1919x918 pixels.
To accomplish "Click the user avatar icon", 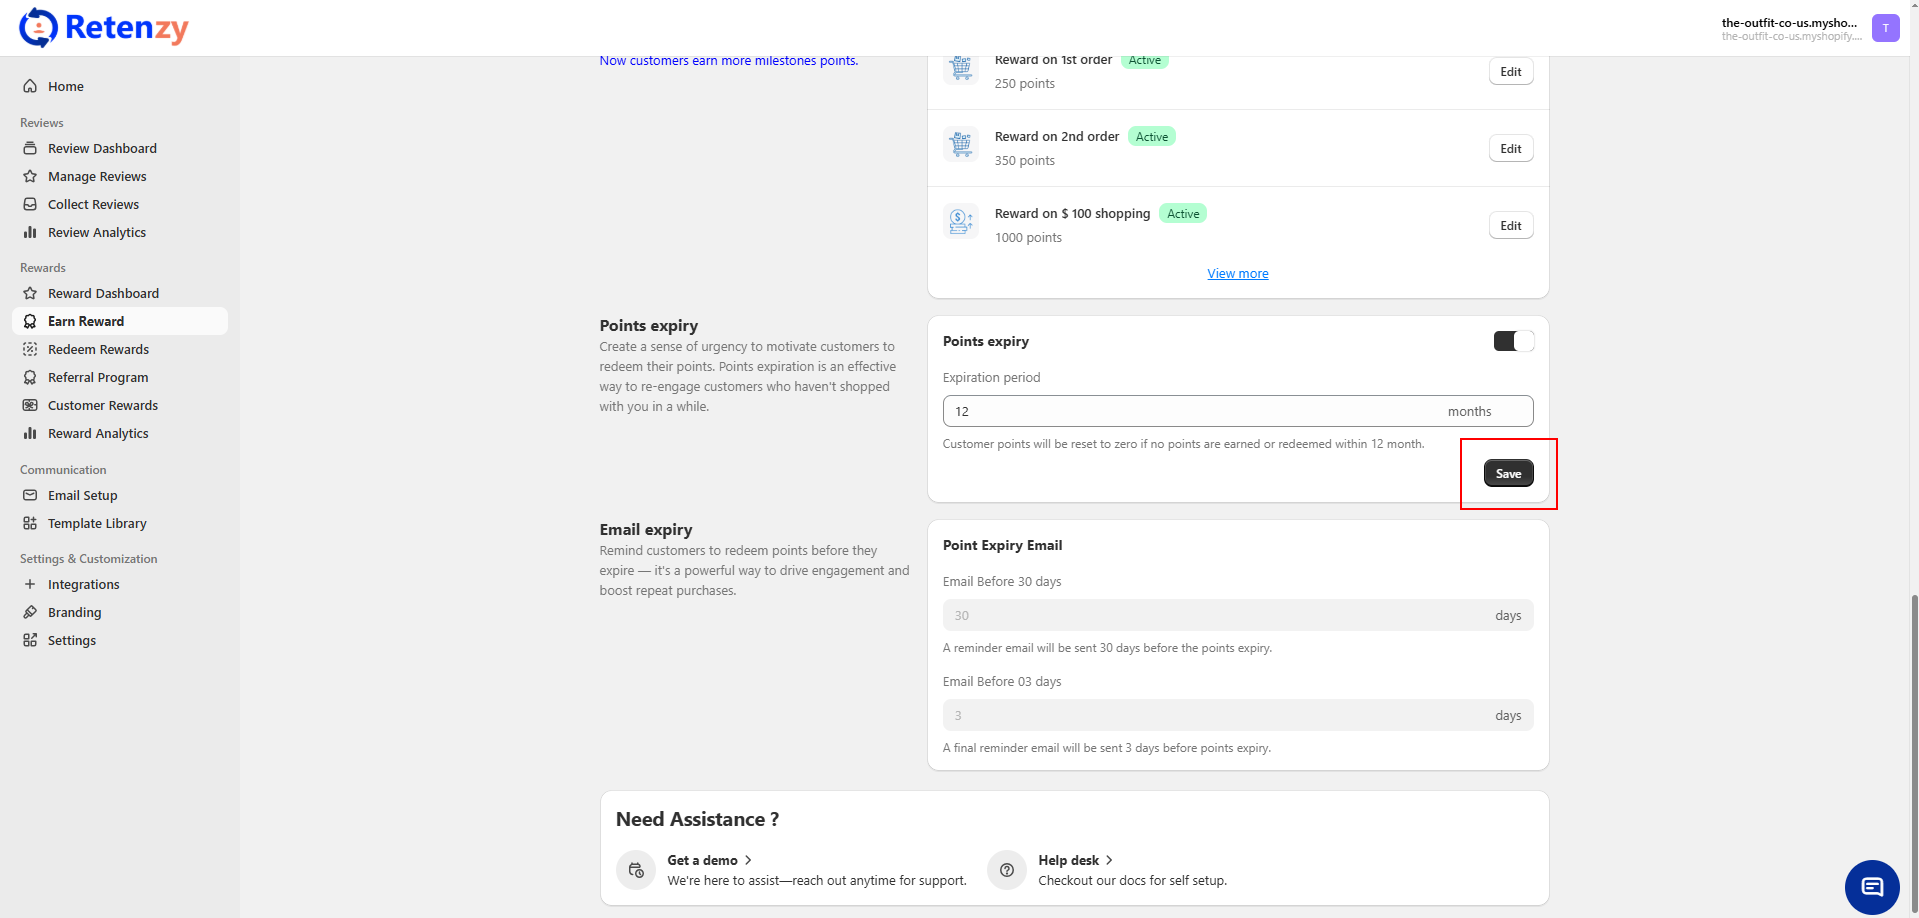I will pyautogui.click(x=1885, y=28).
